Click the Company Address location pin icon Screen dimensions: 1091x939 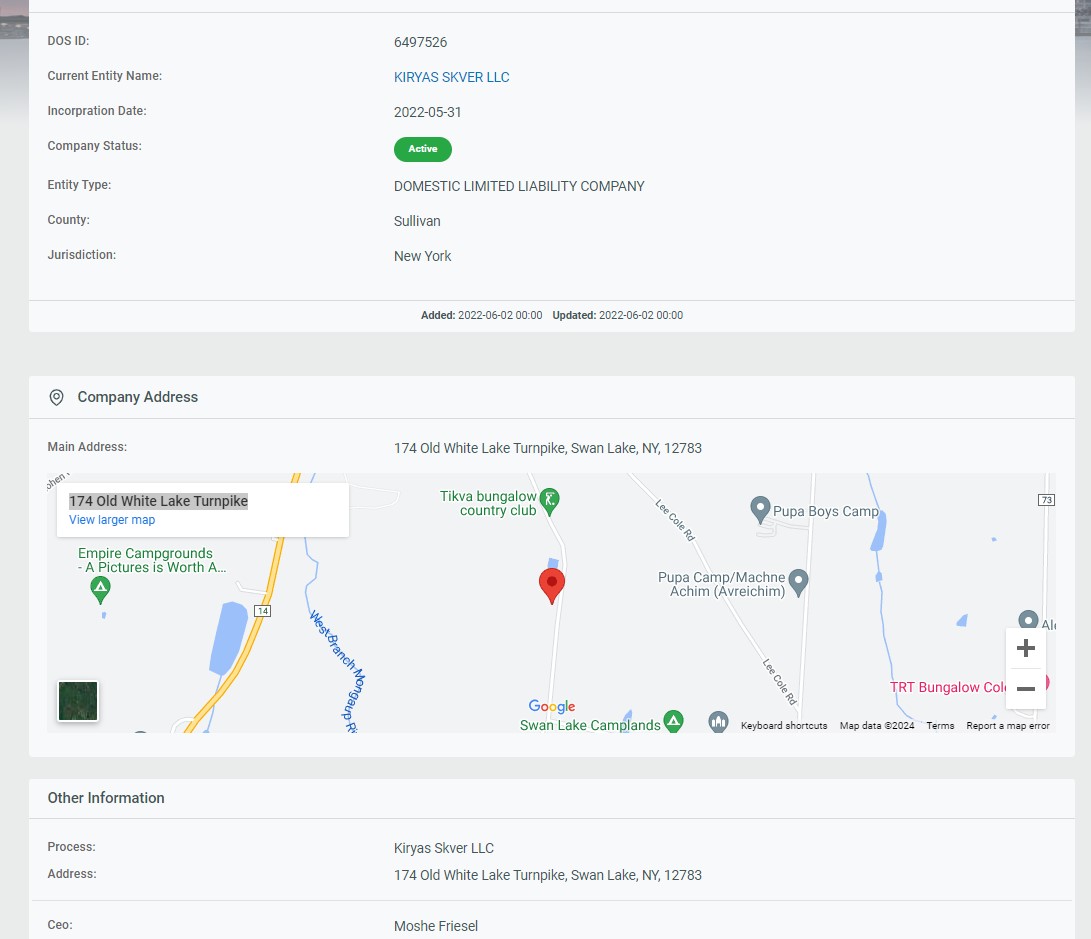tap(56, 398)
